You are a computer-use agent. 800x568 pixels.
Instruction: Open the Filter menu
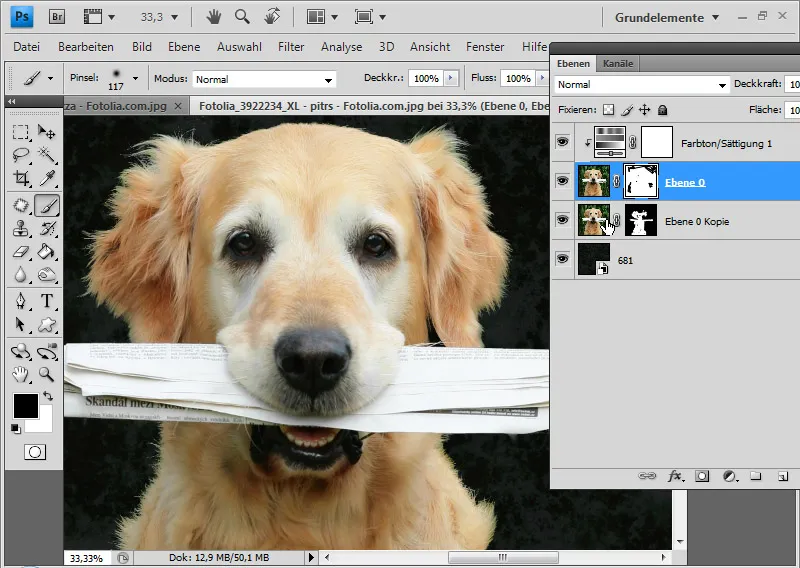(291, 47)
